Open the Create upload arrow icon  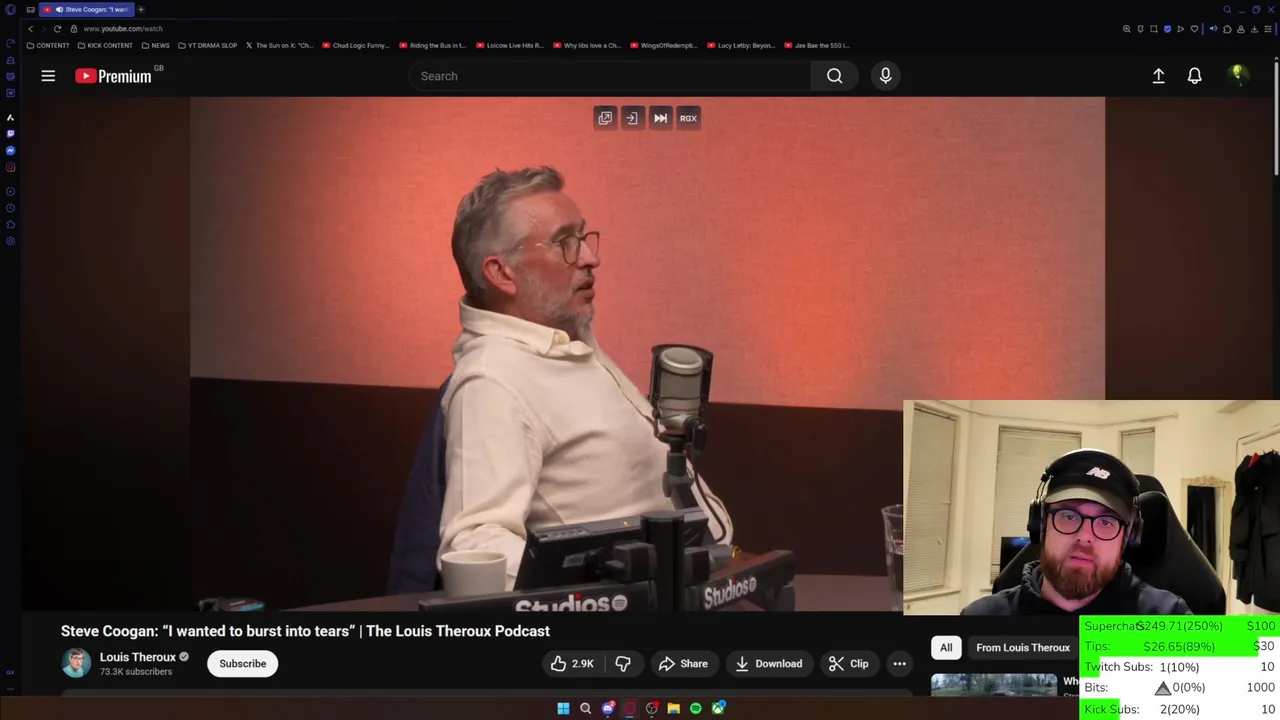click(1158, 76)
